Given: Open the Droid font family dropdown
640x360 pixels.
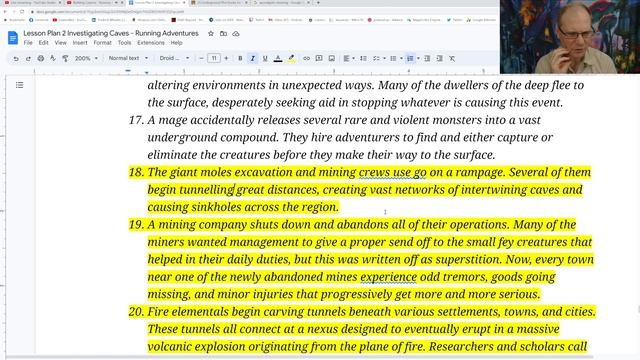Looking at the screenshot, I should (x=174, y=58).
